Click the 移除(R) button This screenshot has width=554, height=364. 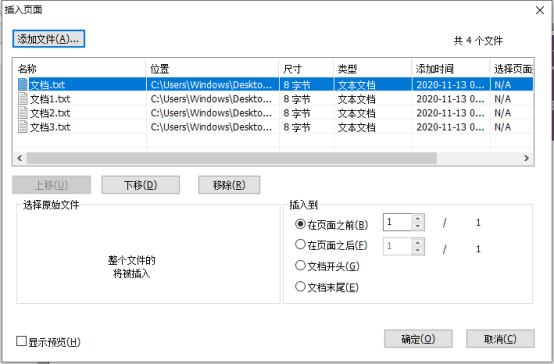tap(229, 185)
